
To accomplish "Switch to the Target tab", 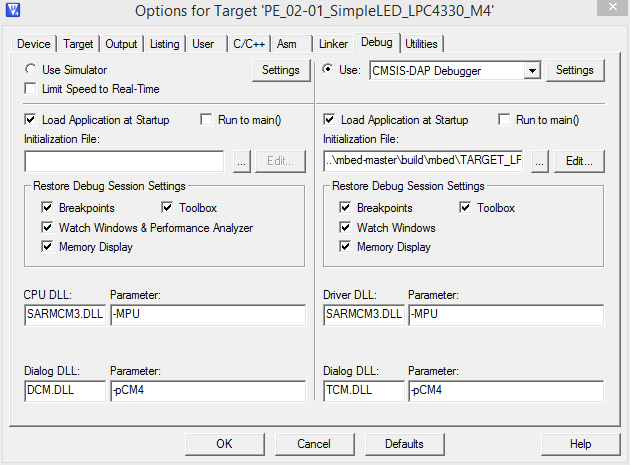I will 78,44.
